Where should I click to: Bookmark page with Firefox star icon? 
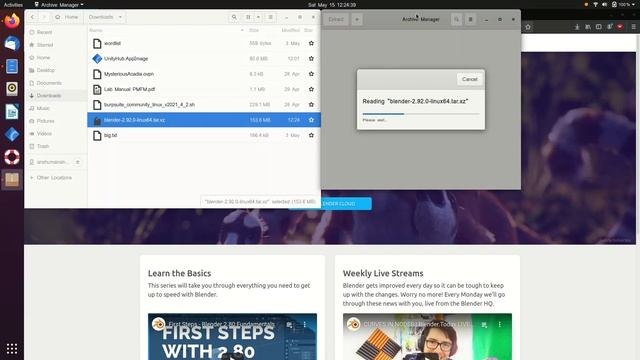click(528, 27)
